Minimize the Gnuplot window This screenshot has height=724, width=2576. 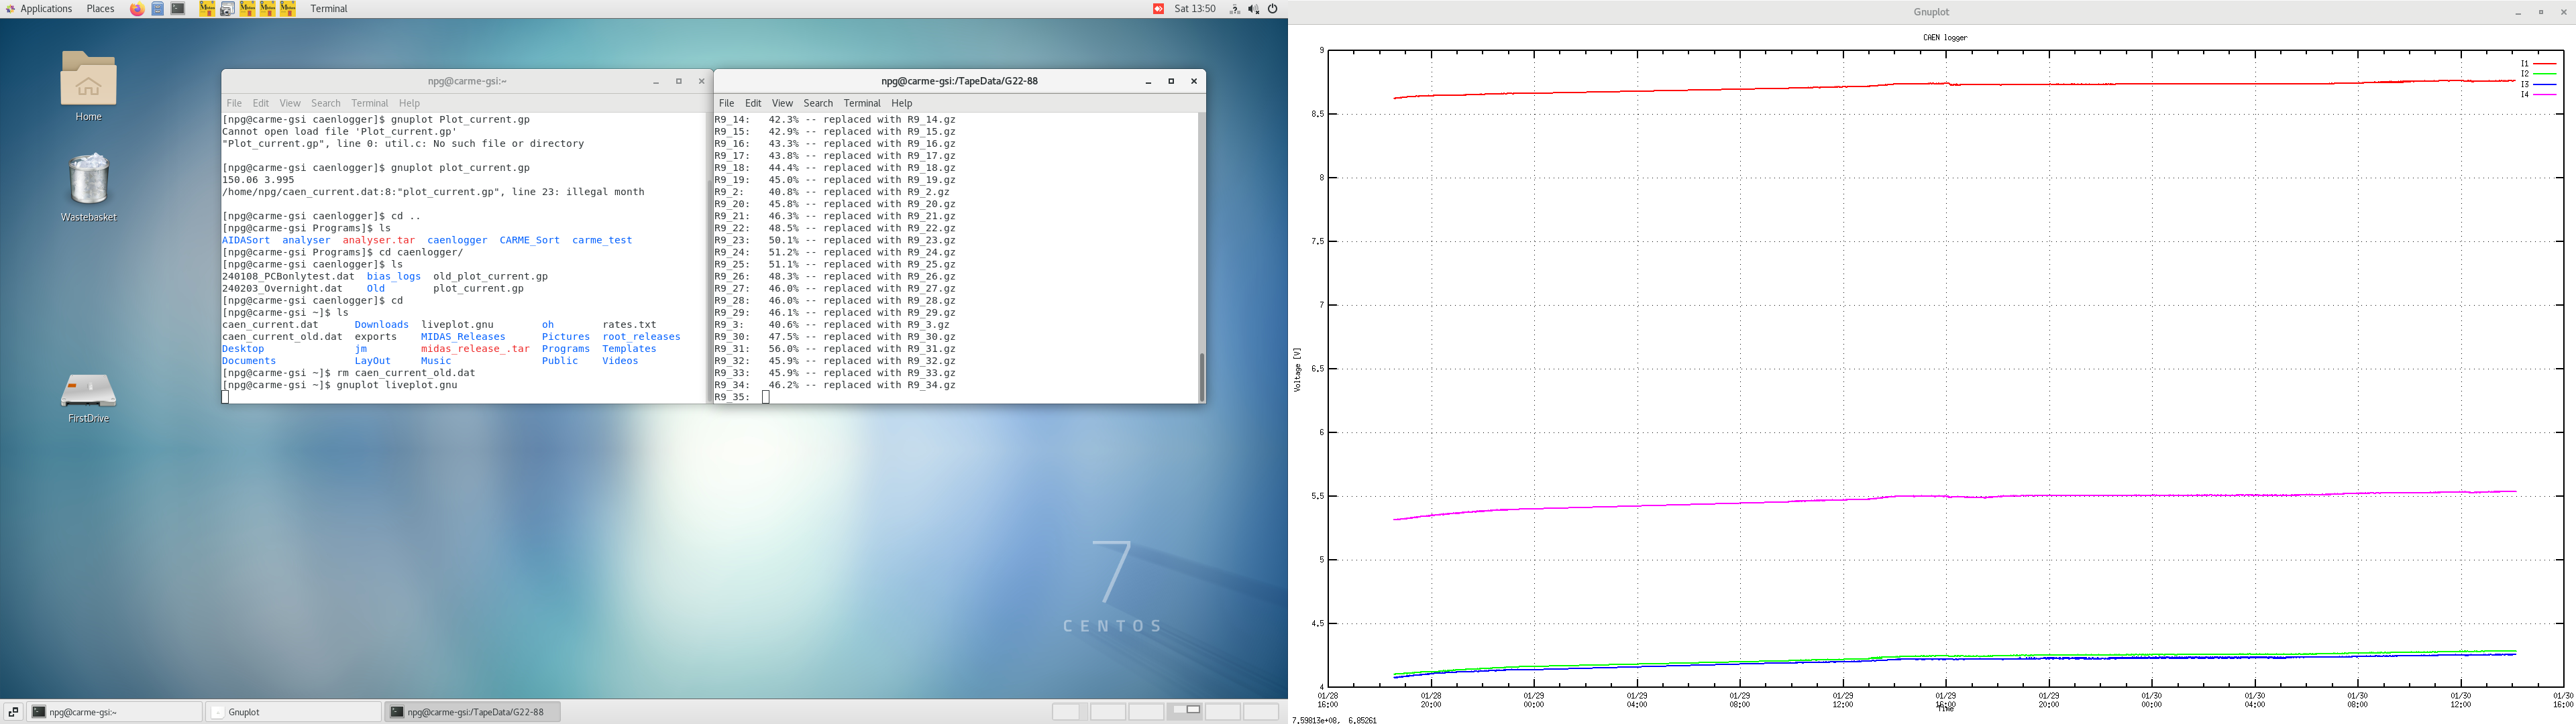pyautogui.click(x=2518, y=12)
